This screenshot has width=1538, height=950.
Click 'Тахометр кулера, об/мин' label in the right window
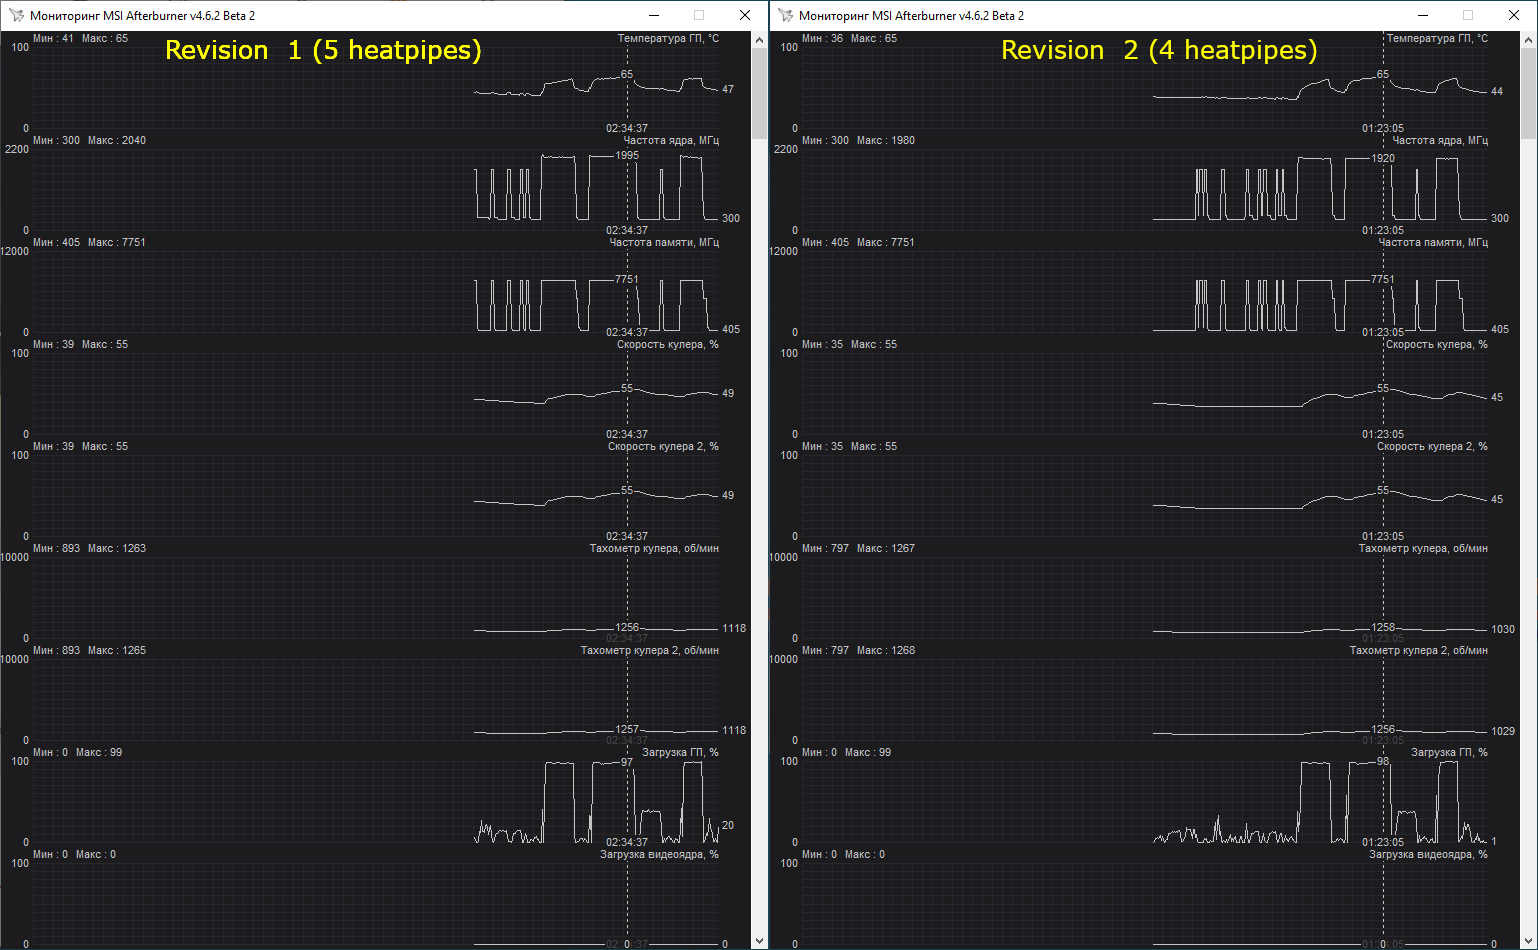coord(1423,548)
